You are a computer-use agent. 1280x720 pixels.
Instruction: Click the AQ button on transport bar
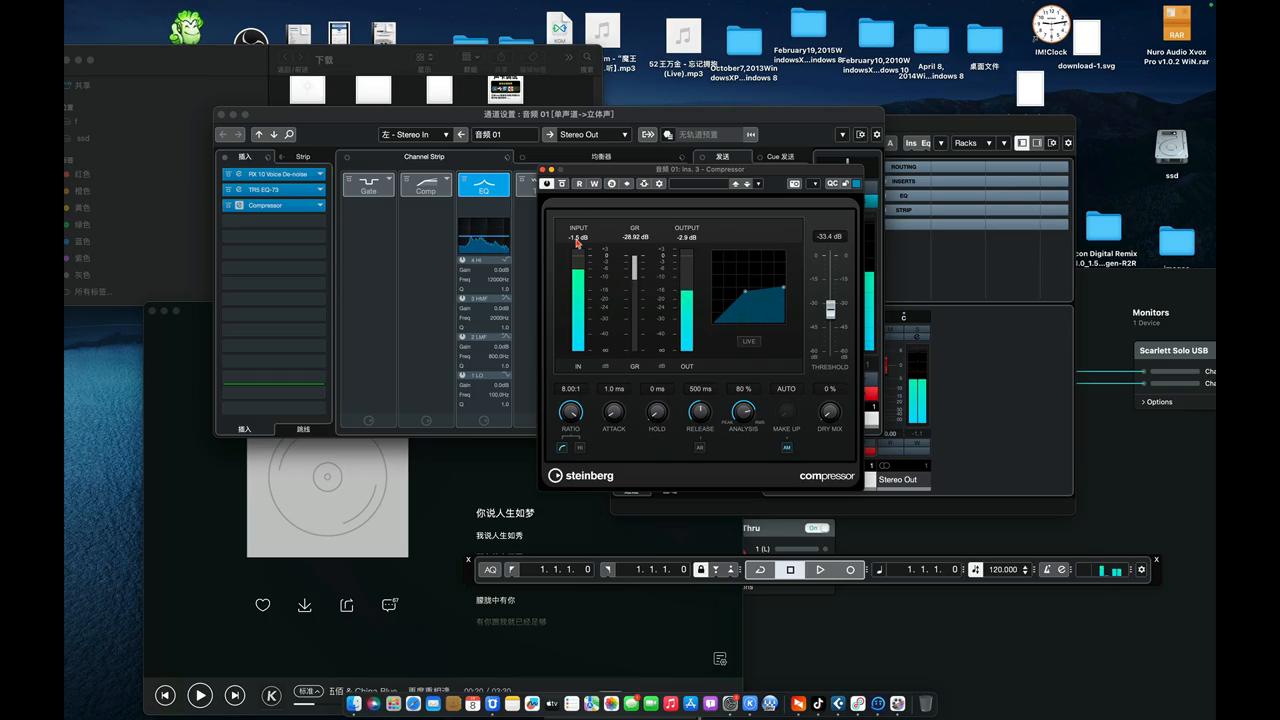click(x=490, y=570)
